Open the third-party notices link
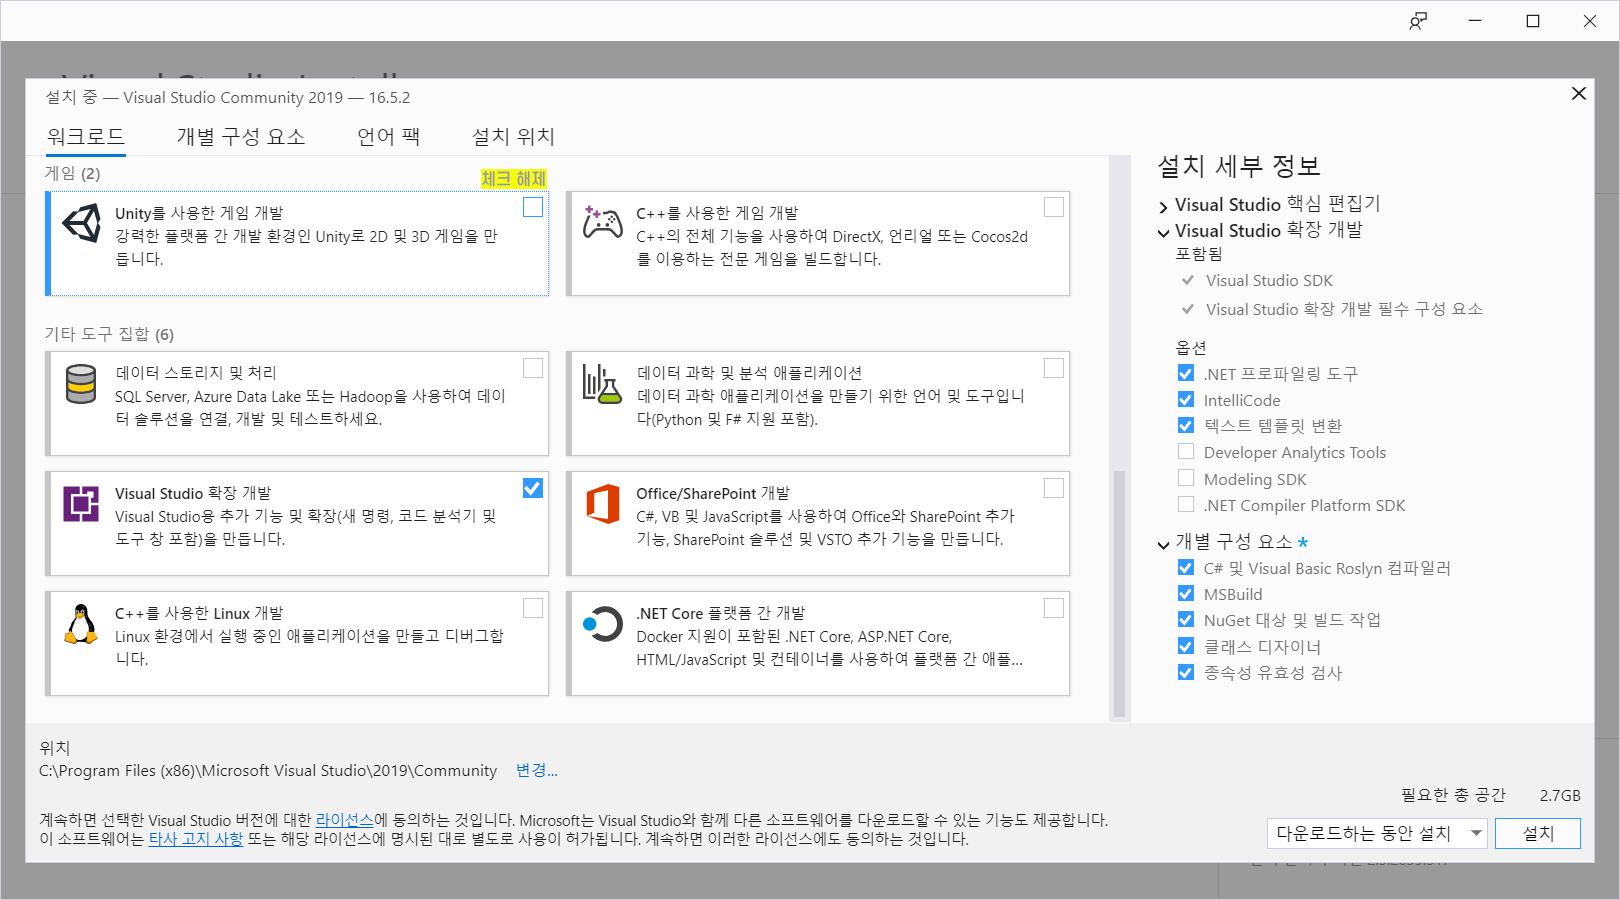The height and width of the screenshot is (900, 1620). coord(196,839)
